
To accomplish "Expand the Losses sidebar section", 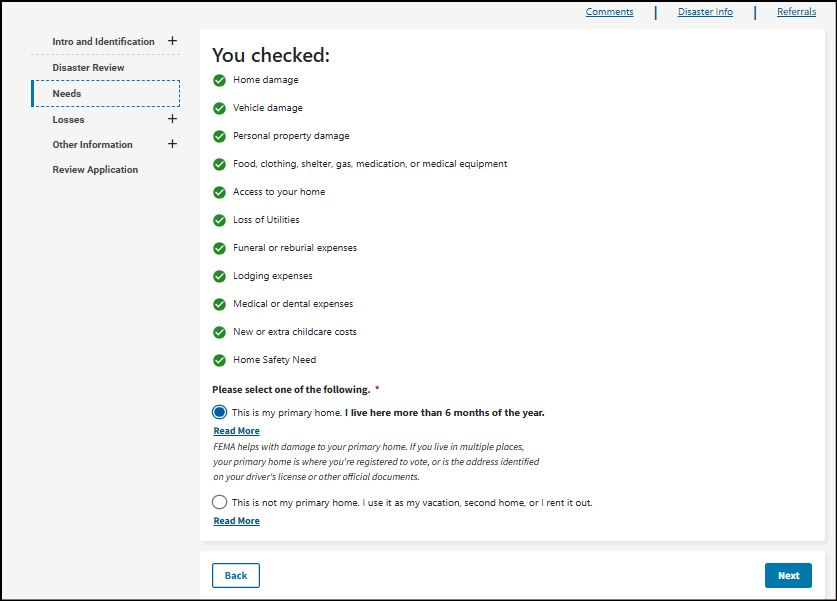I will point(172,119).
